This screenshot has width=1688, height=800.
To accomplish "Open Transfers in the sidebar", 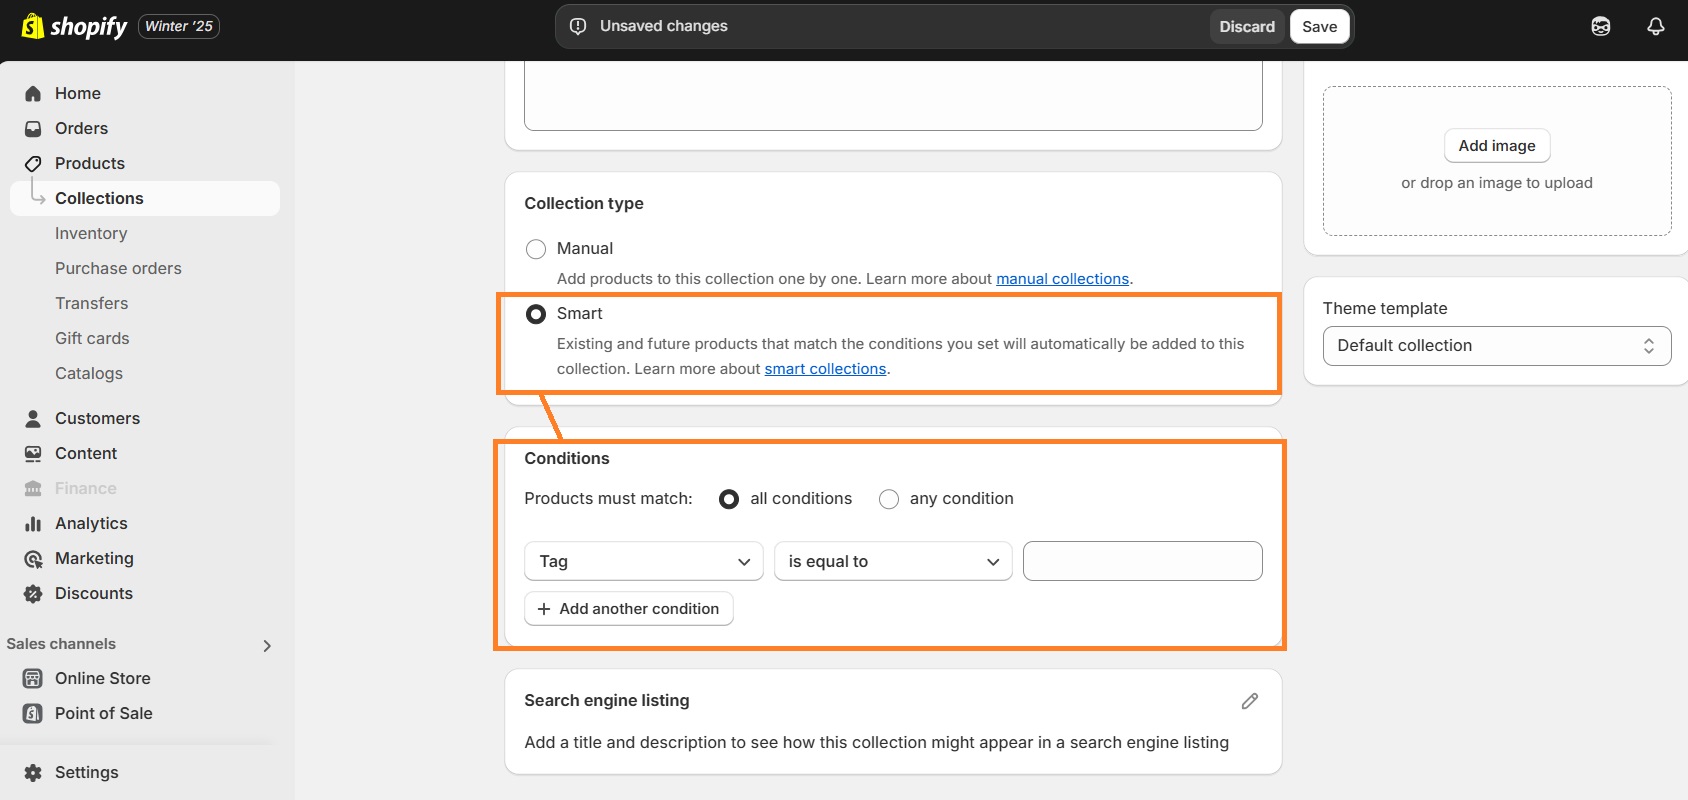I will tap(91, 303).
